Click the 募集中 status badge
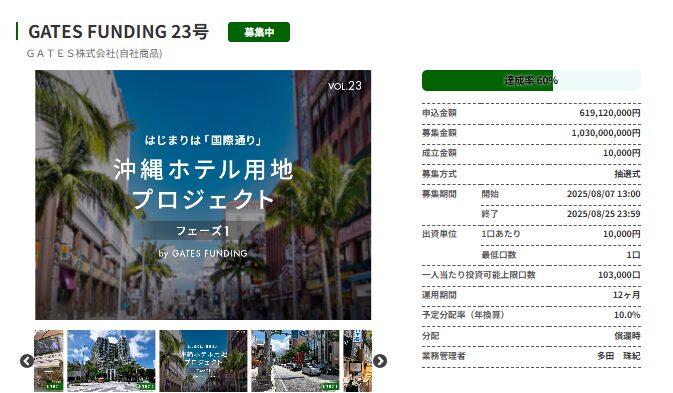This screenshot has width=673, height=393. (259, 32)
